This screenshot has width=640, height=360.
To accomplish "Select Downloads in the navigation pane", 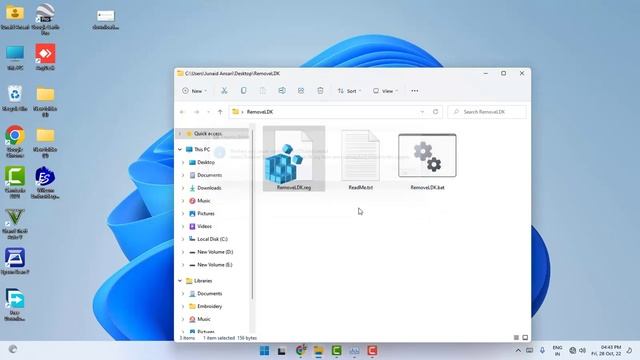I will 209,188.
